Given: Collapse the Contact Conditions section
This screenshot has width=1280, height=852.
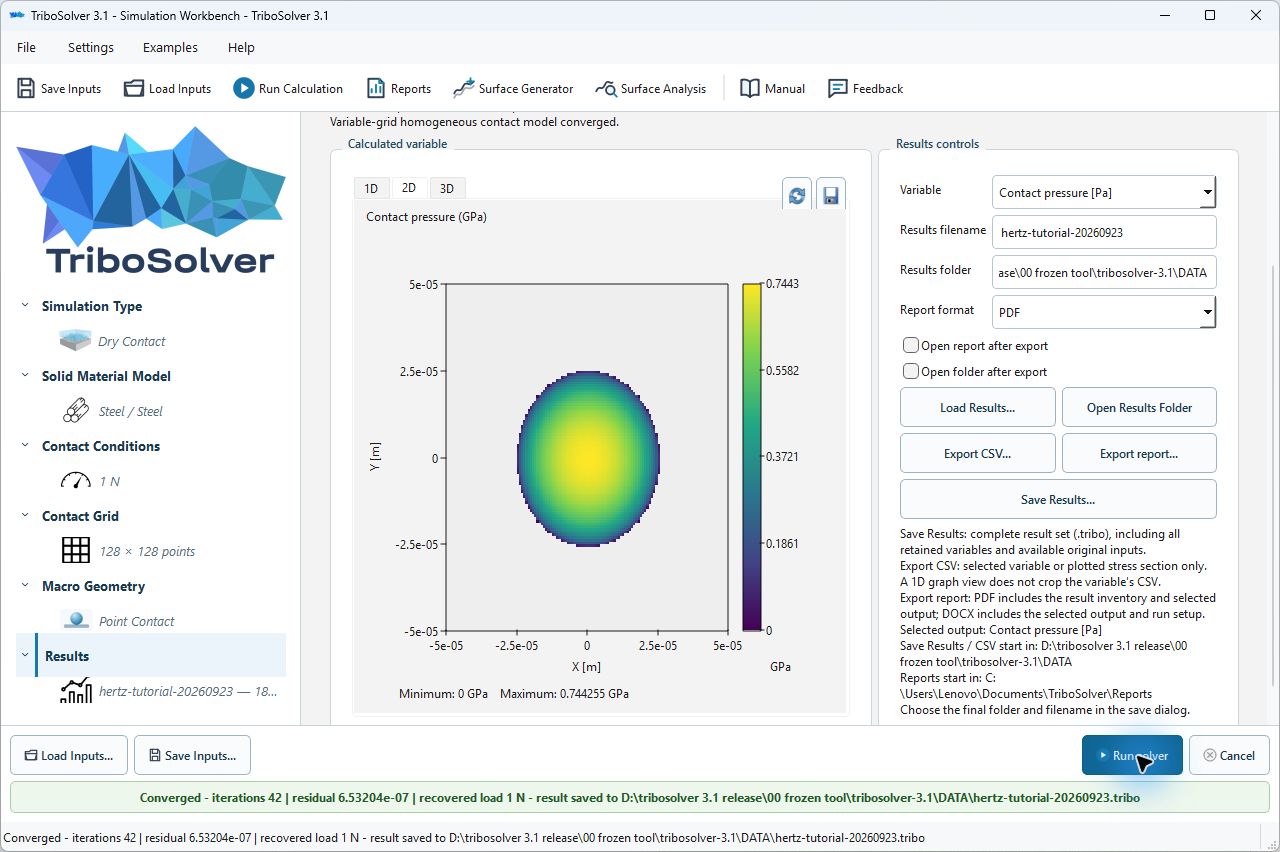Looking at the screenshot, I should pos(25,446).
